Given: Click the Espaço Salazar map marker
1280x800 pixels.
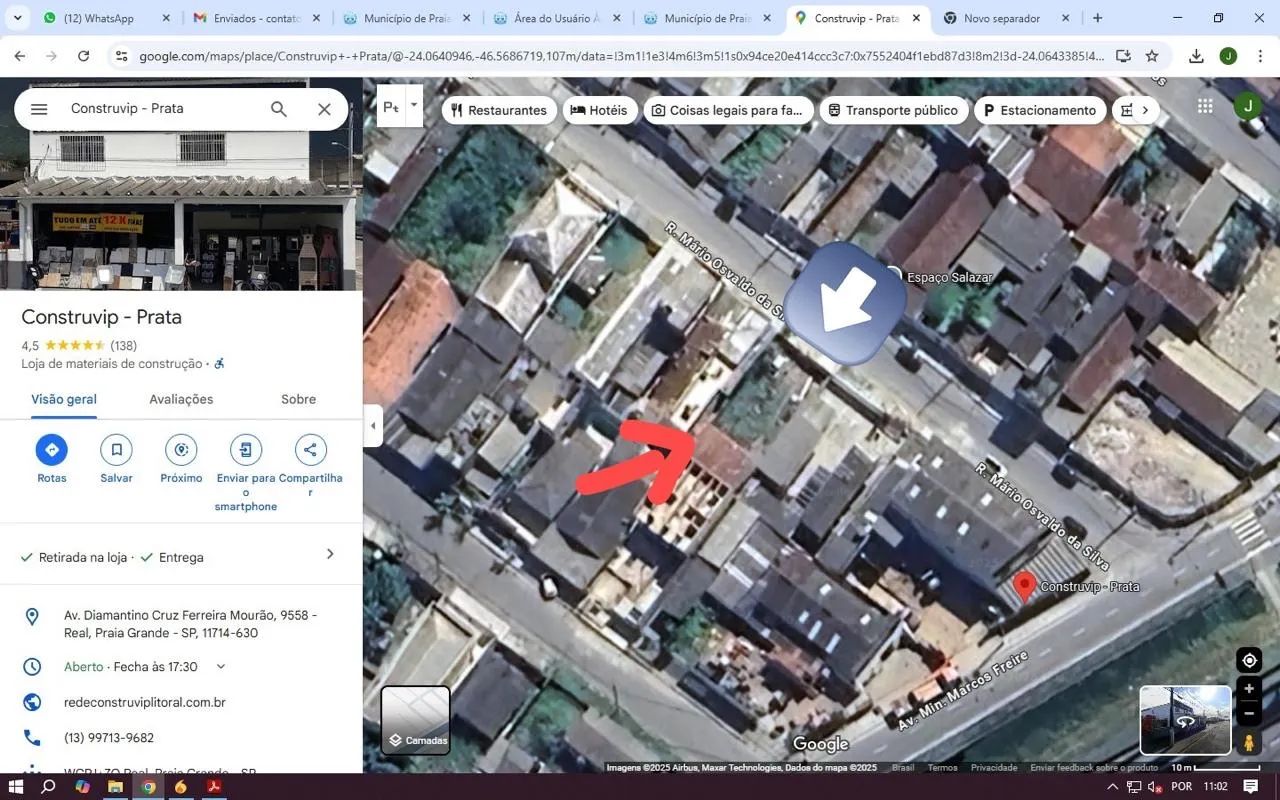Looking at the screenshot, I should (x=893, y=274).
